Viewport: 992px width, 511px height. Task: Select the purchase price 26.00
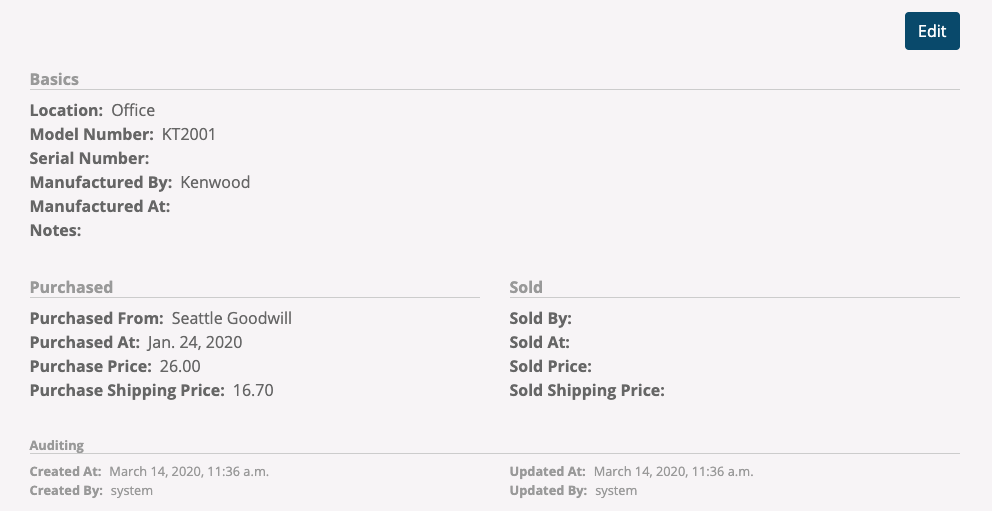click(x=180, y=366)
